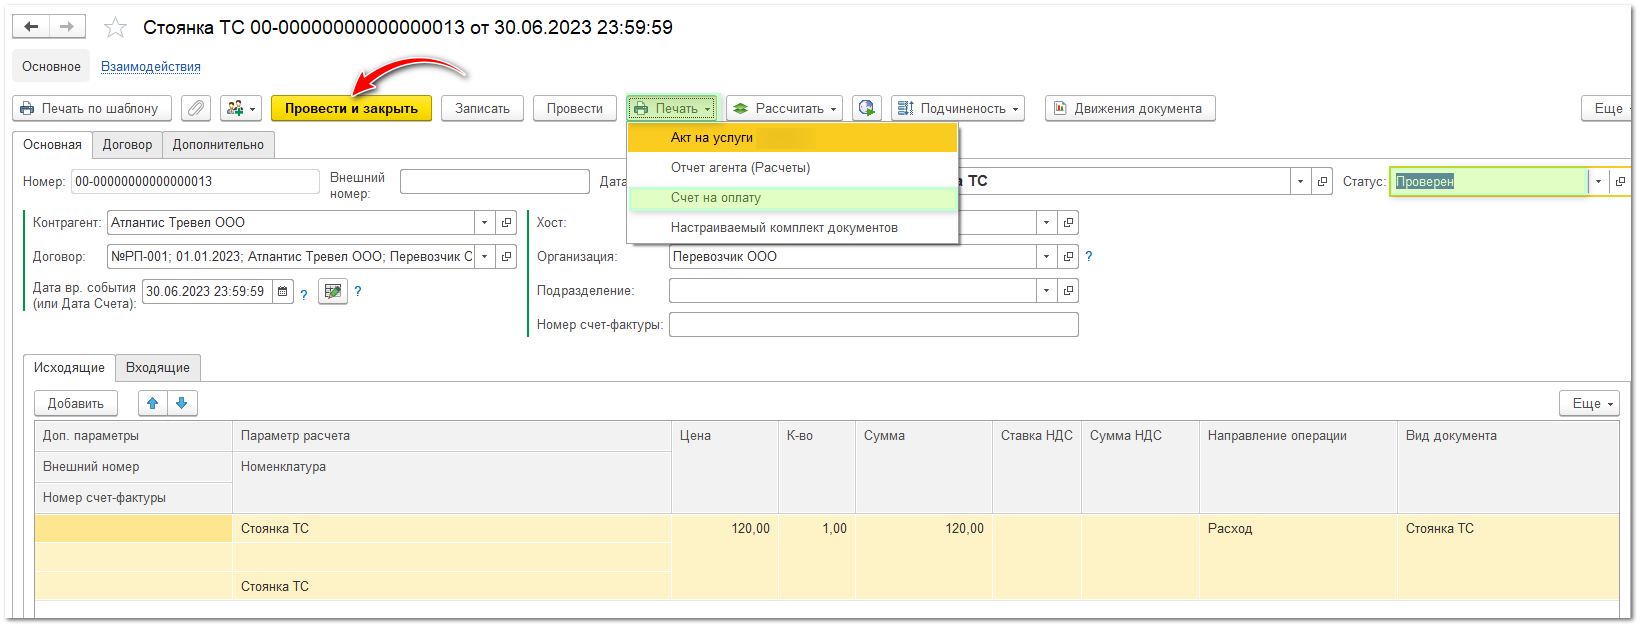This screenshot has width=1640, height=627.
Task: Click the back navigation arrow
Action: click(x=31, y=27)
